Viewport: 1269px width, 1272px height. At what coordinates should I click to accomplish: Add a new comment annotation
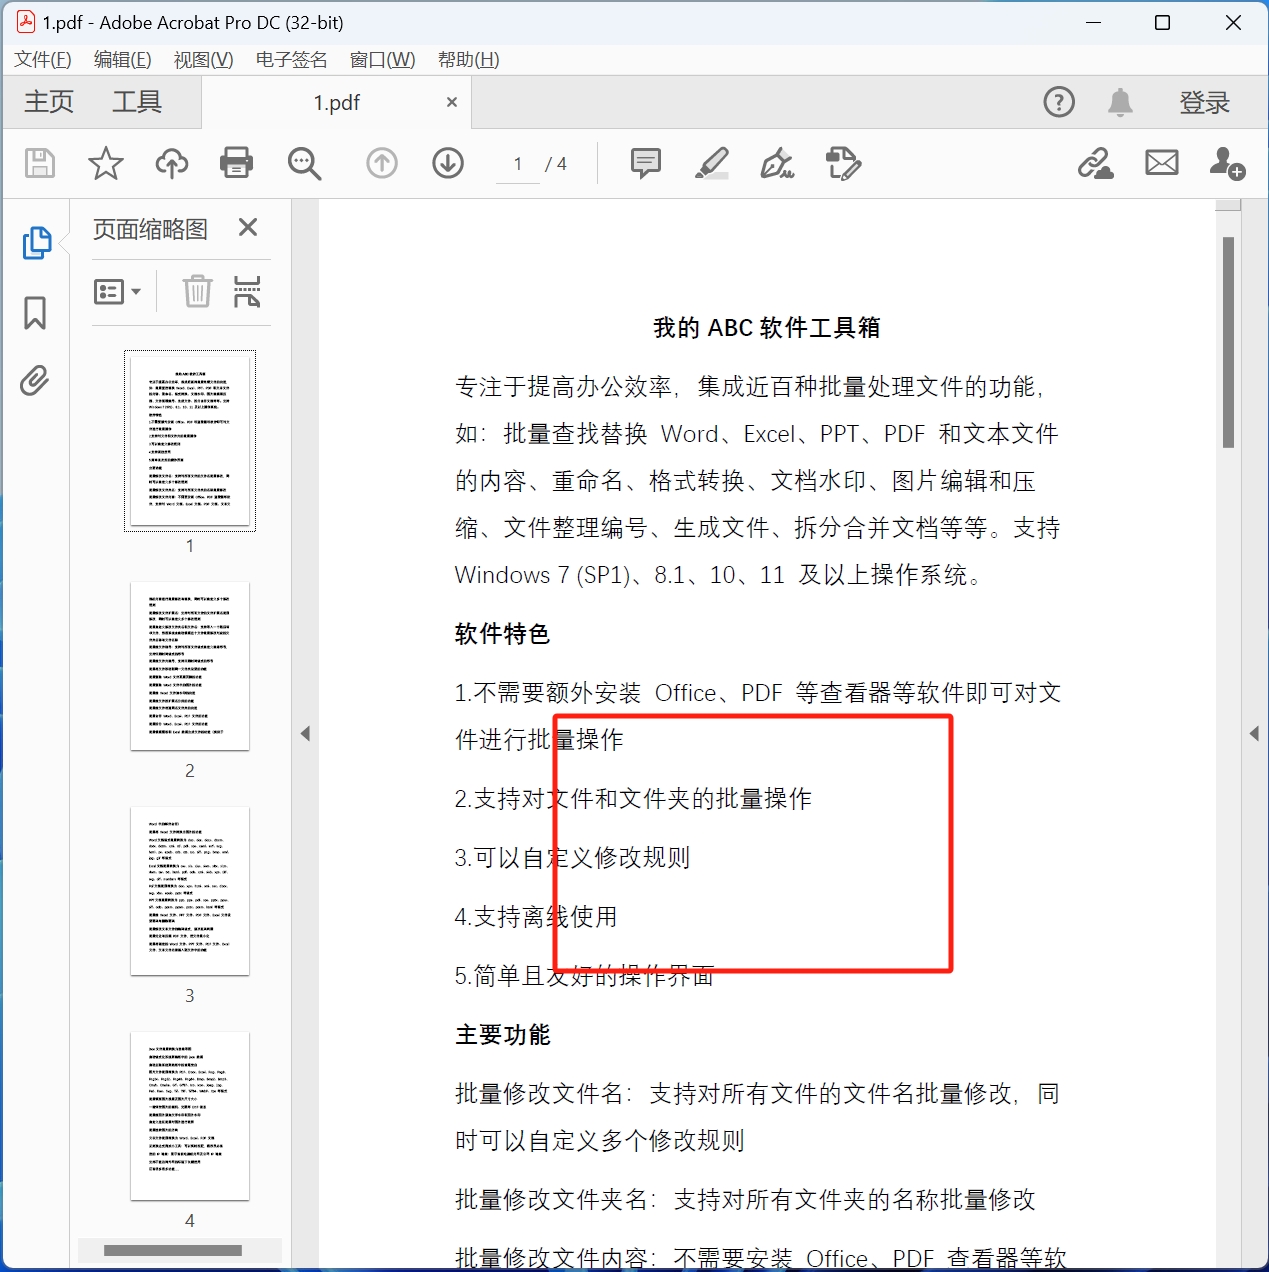644,163
